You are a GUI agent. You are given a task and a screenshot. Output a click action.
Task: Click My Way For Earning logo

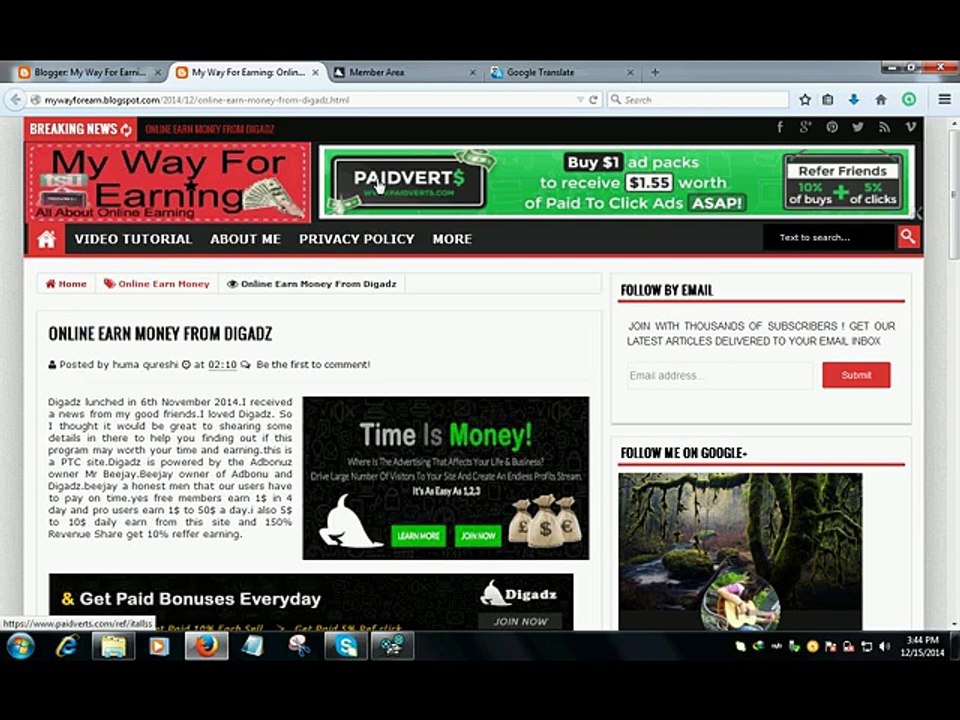coord(168,182)
